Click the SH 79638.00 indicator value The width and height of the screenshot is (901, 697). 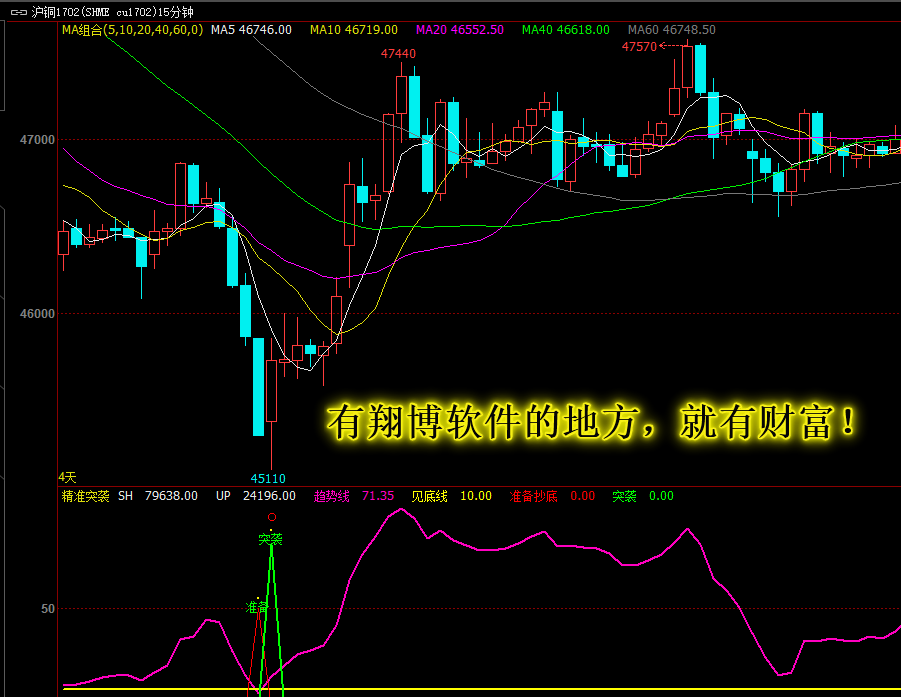(158, 496)
